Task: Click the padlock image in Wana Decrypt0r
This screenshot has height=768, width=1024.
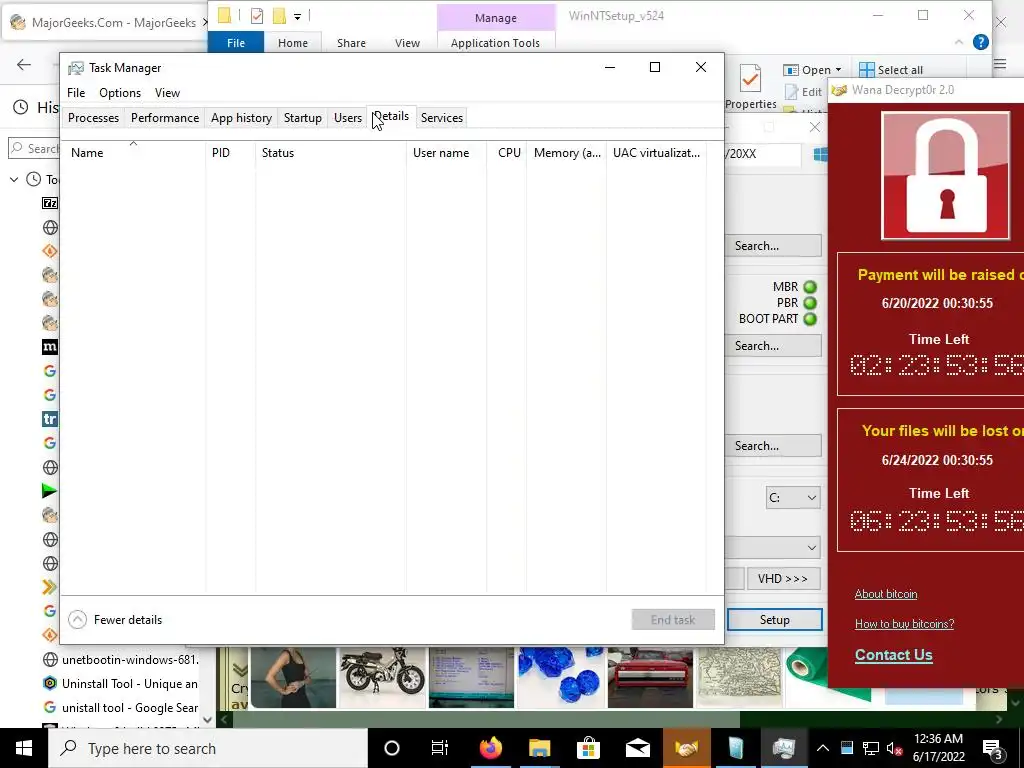Action: 945,176
